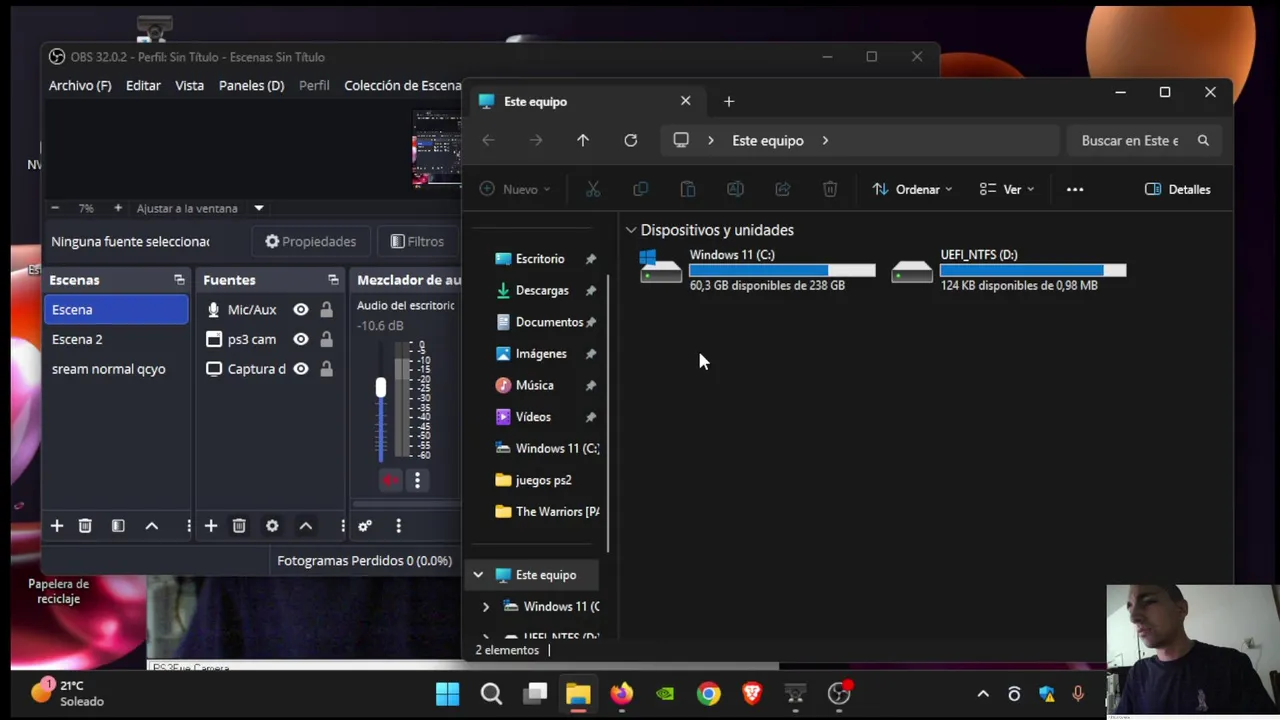The width and height of the screenshot is (1280, 720).
Task: Select Escena 2 in scenes list
Action: coord(116,339)
